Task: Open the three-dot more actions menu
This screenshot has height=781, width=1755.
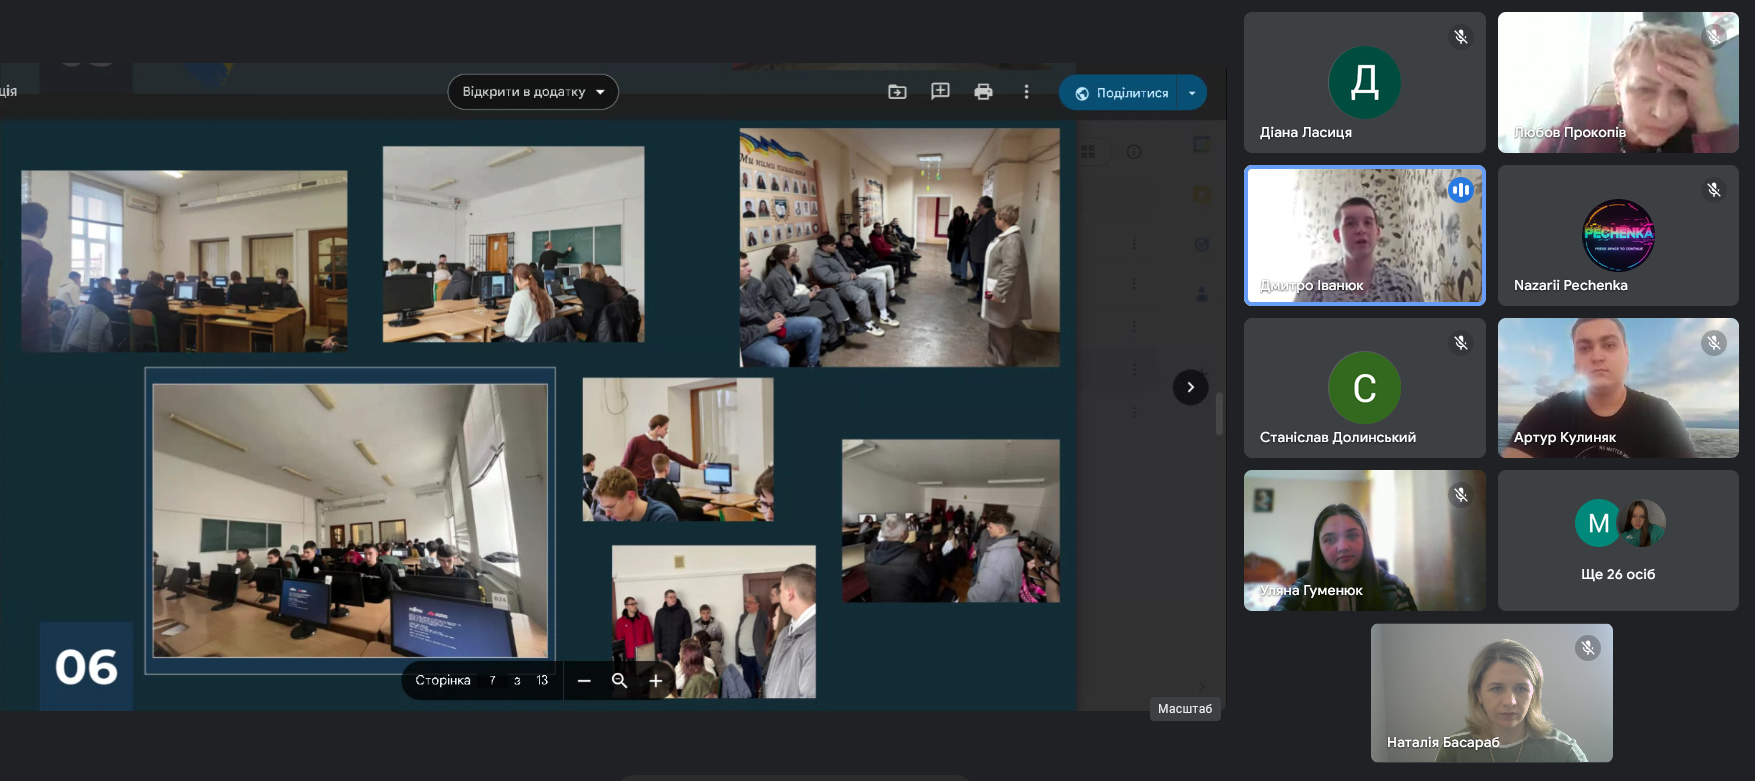Action: click(1026, 92)
